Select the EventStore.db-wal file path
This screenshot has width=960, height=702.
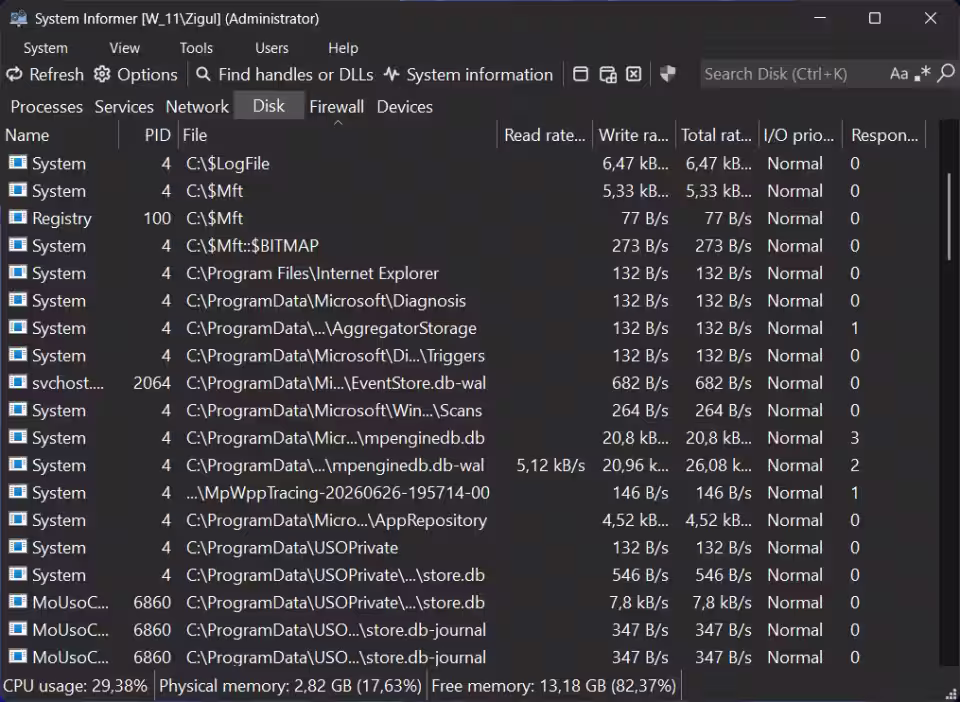336,383
